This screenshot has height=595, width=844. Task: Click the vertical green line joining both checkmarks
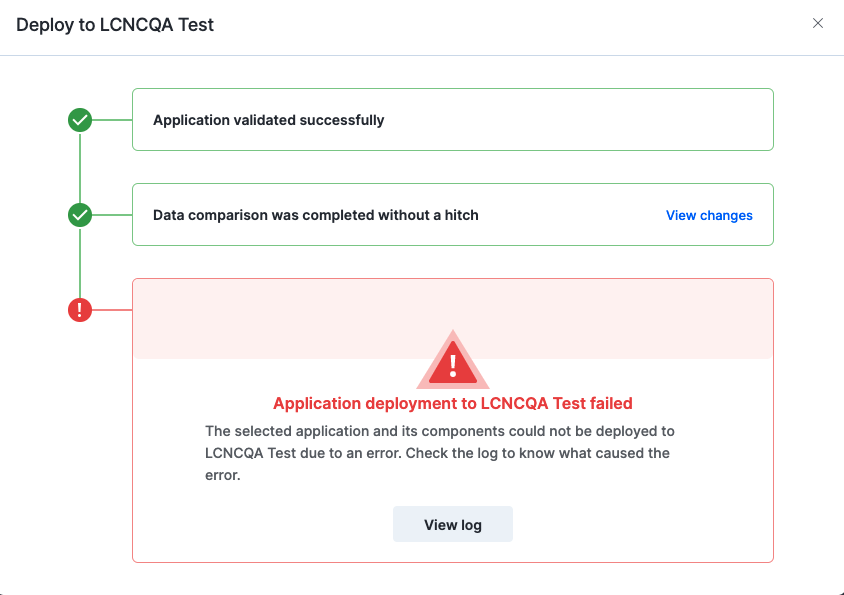click(x=80, y=167)
